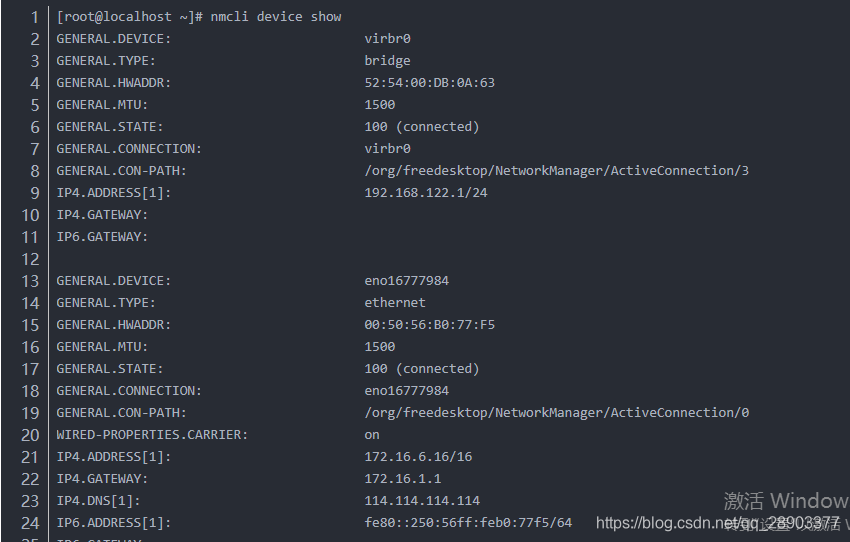Image resolution: width=850 pixels, height=542 pixels.
Task: Click the bridge type value
Action: click(x=387, y=61)
